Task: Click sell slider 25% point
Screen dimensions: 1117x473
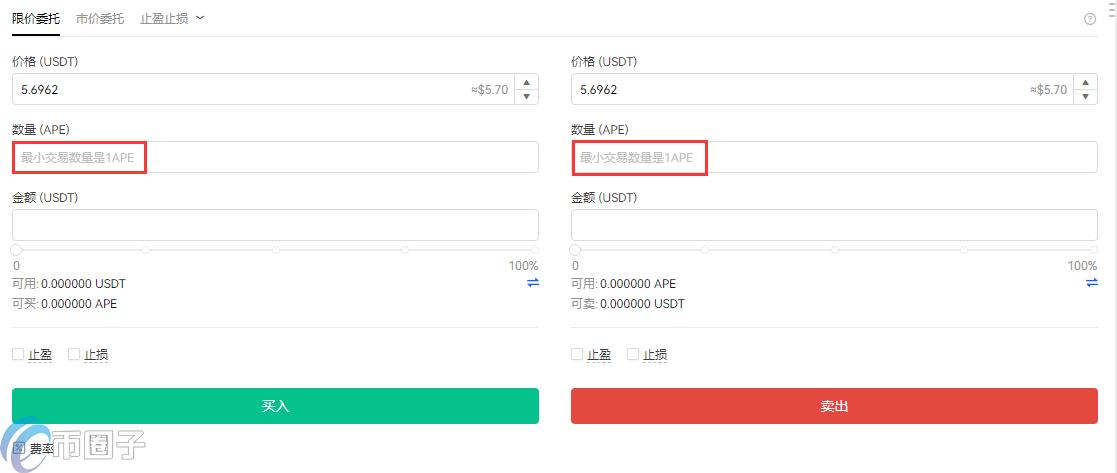Action: pyautogui.click(x=705, y=250)
